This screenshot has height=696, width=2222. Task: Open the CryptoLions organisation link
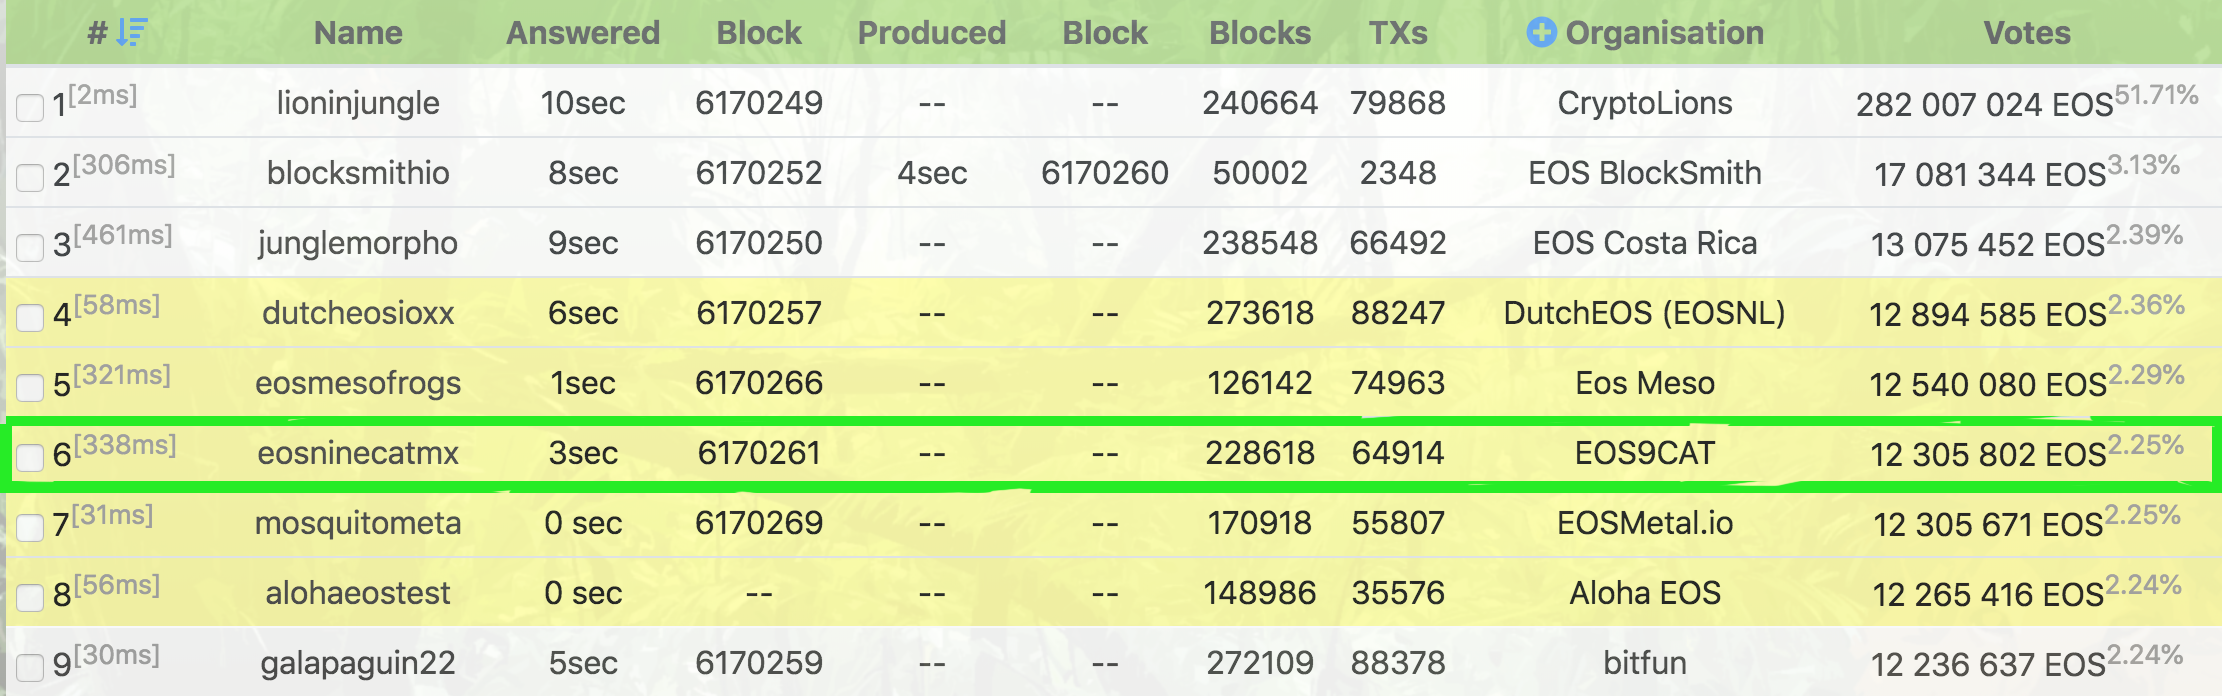[1645, 103]
